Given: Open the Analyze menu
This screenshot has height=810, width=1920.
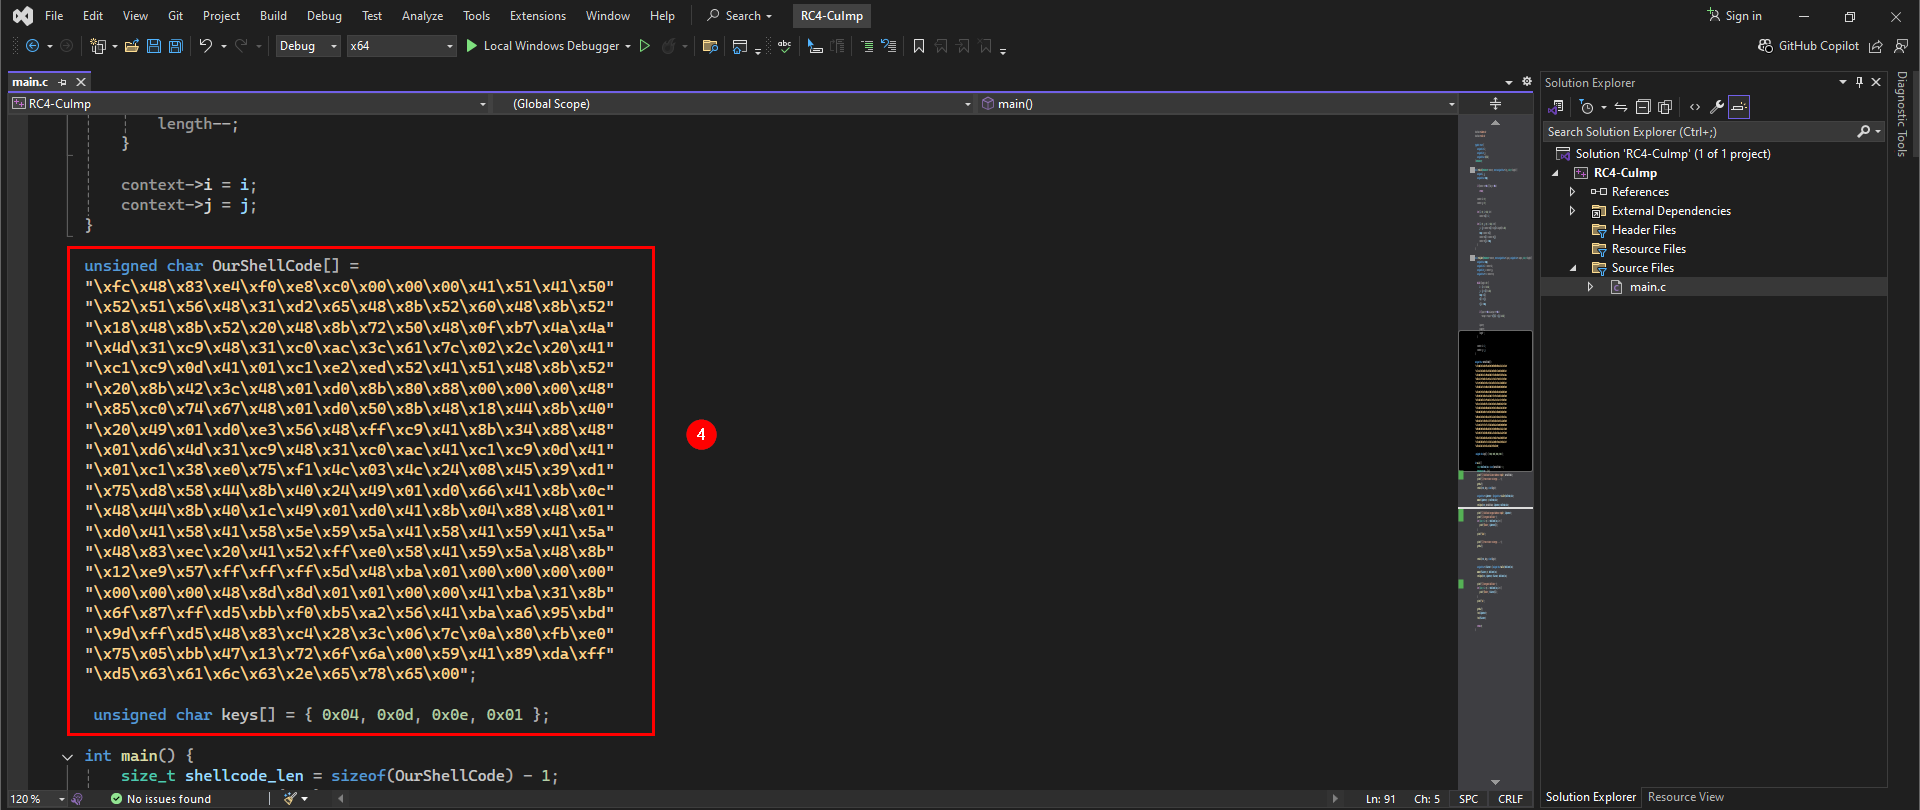Looking at the screenshot, I should point(422,16).
